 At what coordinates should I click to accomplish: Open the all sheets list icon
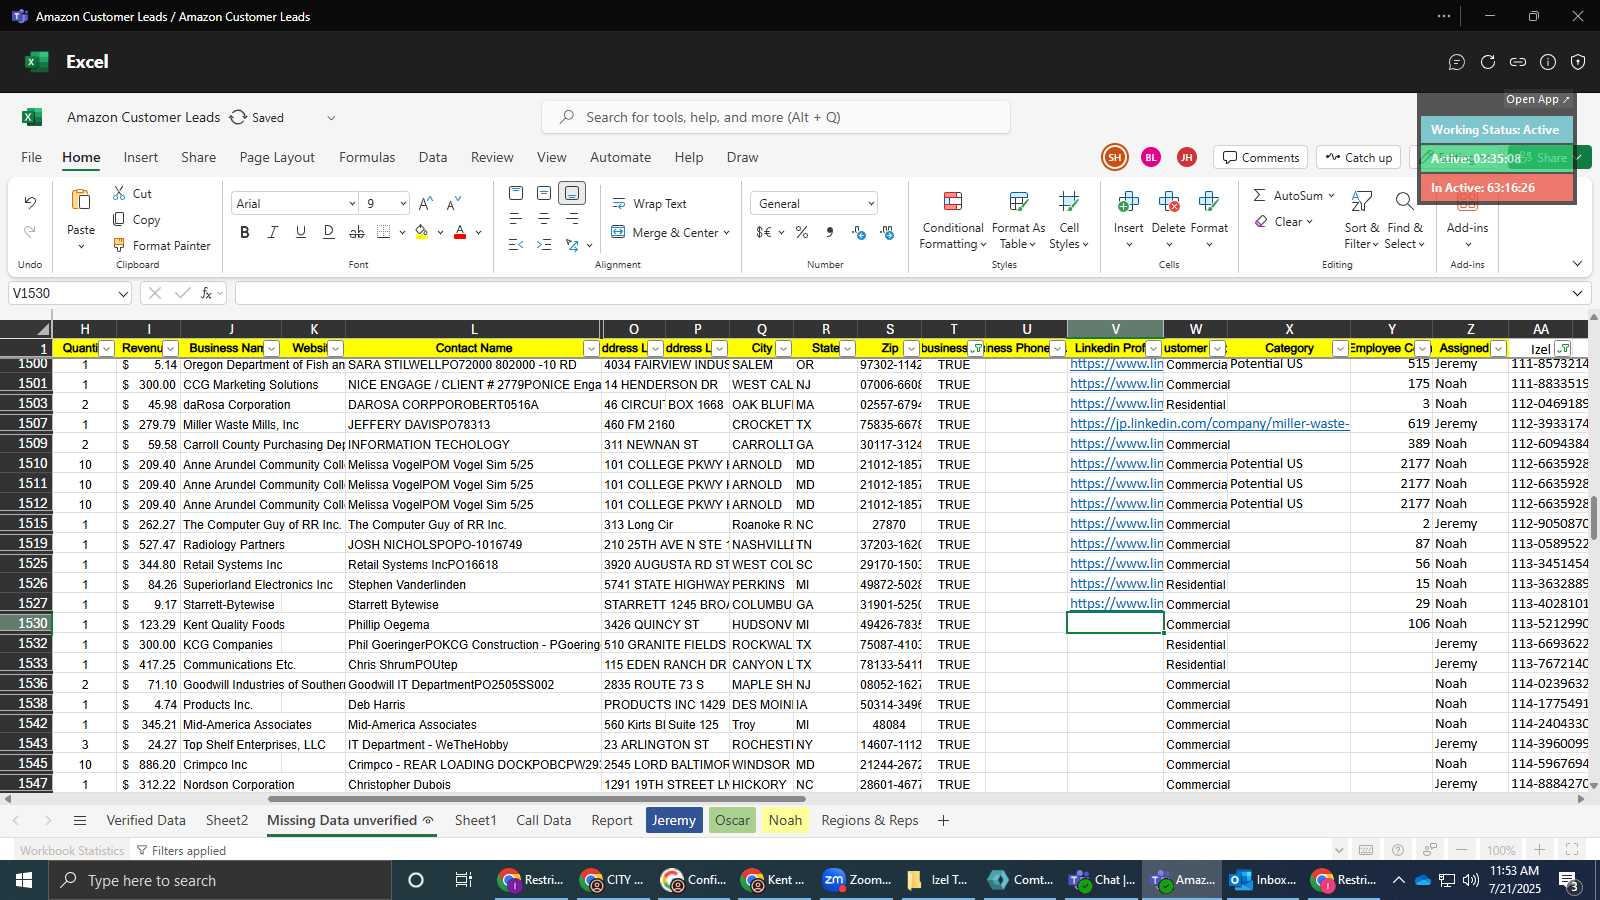click(80, 820)
